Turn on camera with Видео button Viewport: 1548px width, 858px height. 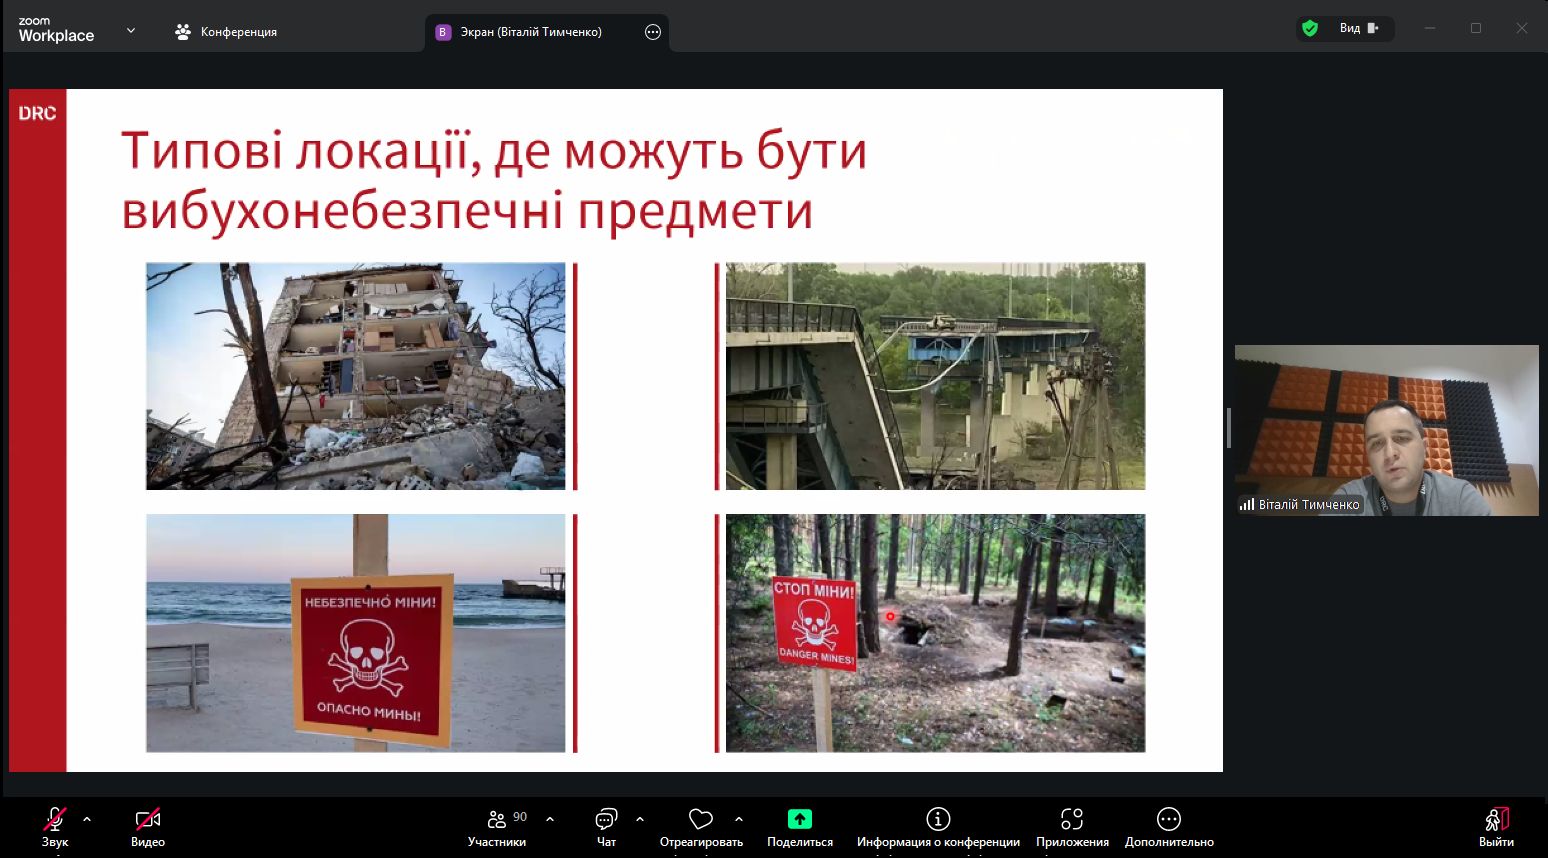coord(147,820)
